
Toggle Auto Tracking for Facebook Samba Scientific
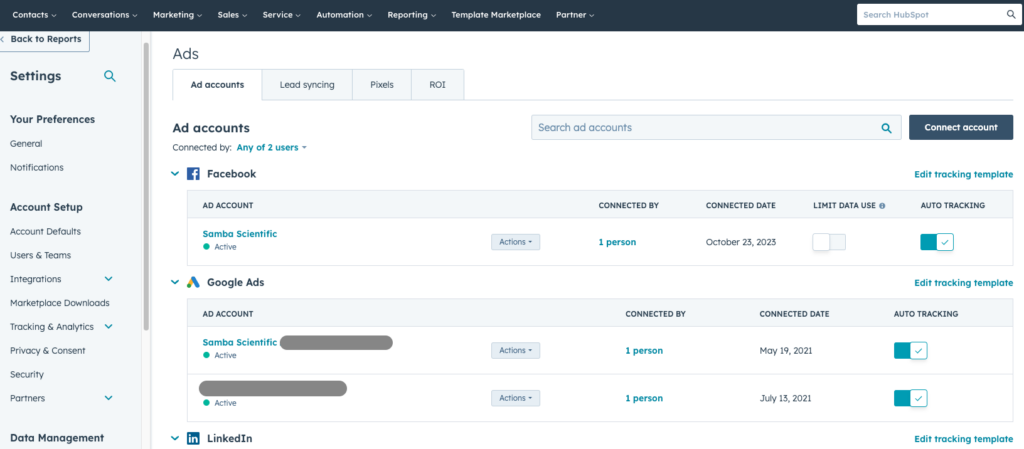tap(937, 242)
